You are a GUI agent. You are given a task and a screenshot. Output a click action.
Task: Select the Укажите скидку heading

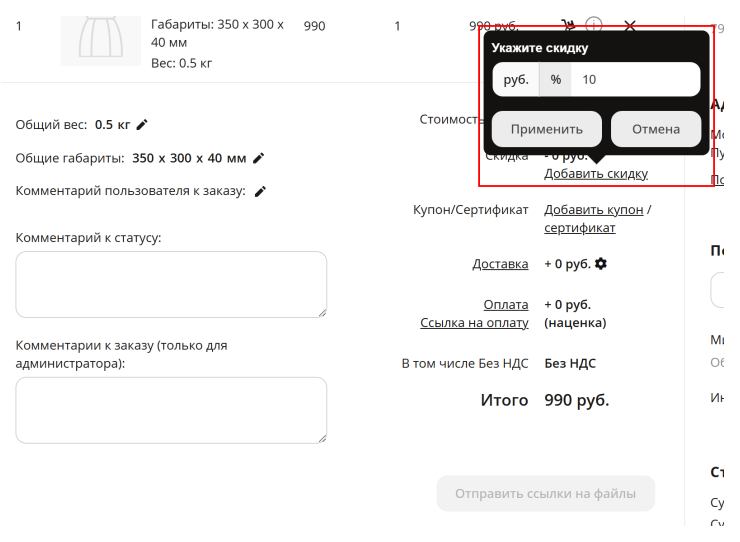pos(540,48)
